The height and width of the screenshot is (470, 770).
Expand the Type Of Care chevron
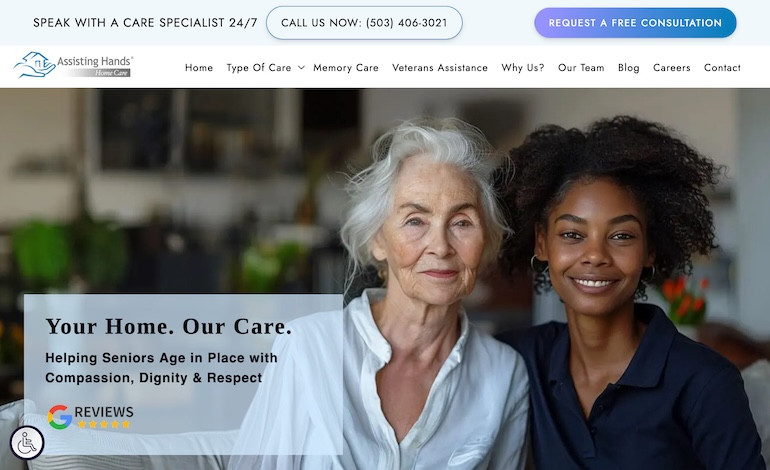[x=301, y=68]
